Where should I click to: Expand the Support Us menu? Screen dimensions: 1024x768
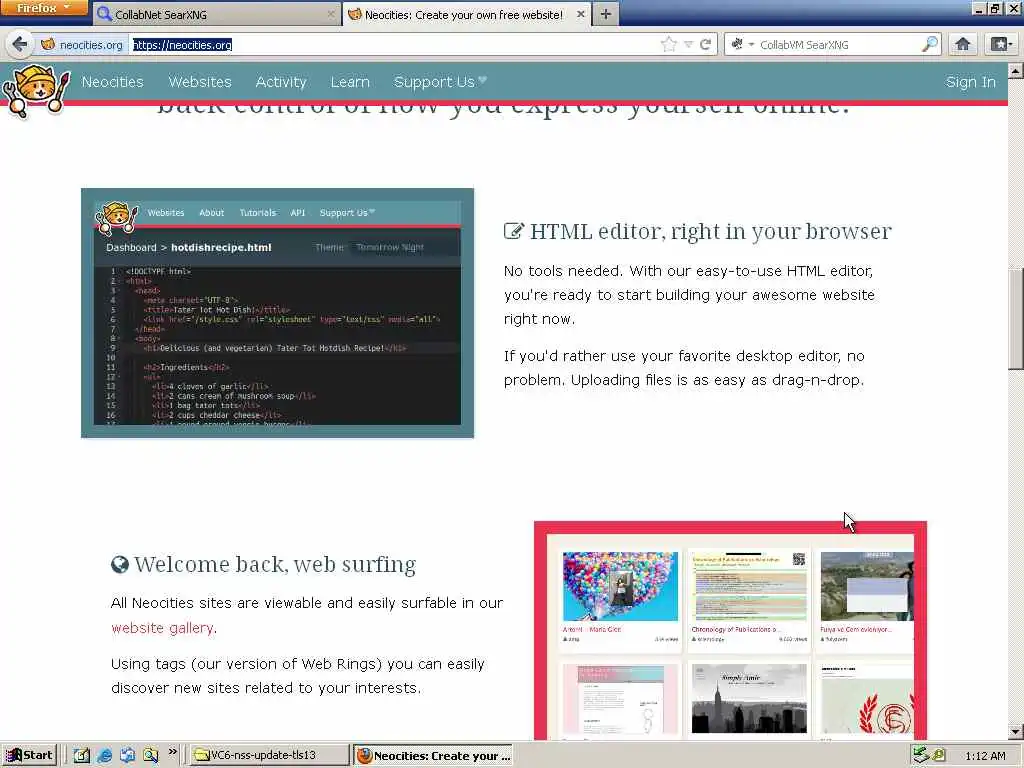tap(440, 82)
